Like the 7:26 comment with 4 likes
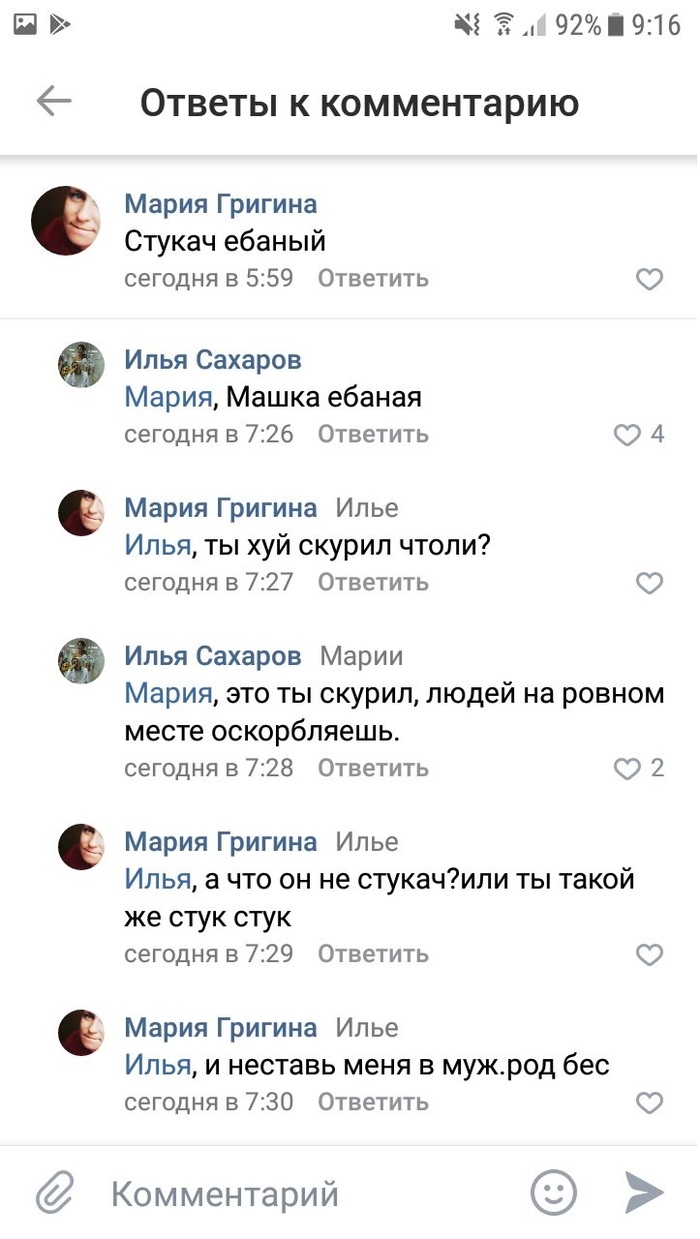The image size is (700, 1239). click(627, 435)
